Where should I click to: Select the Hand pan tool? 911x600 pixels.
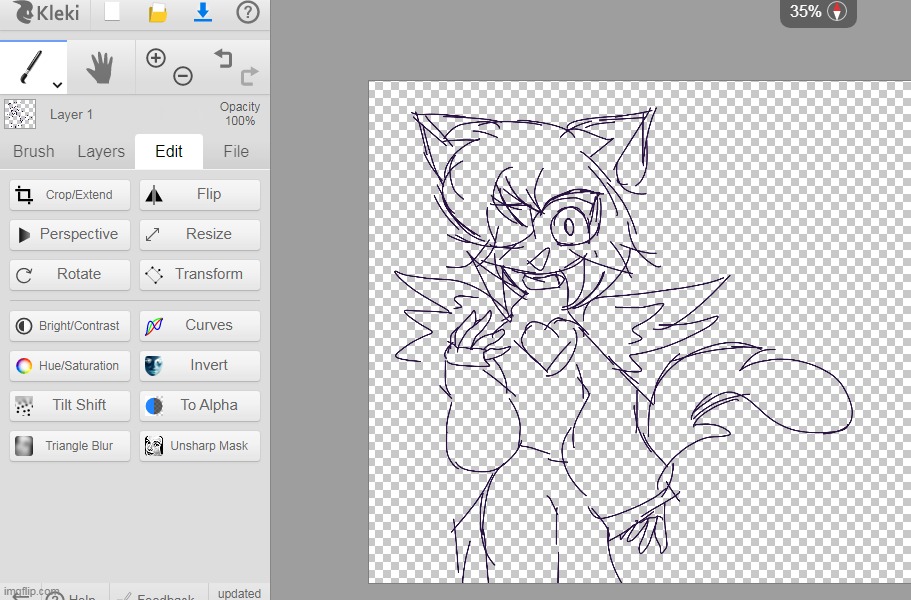100,68
